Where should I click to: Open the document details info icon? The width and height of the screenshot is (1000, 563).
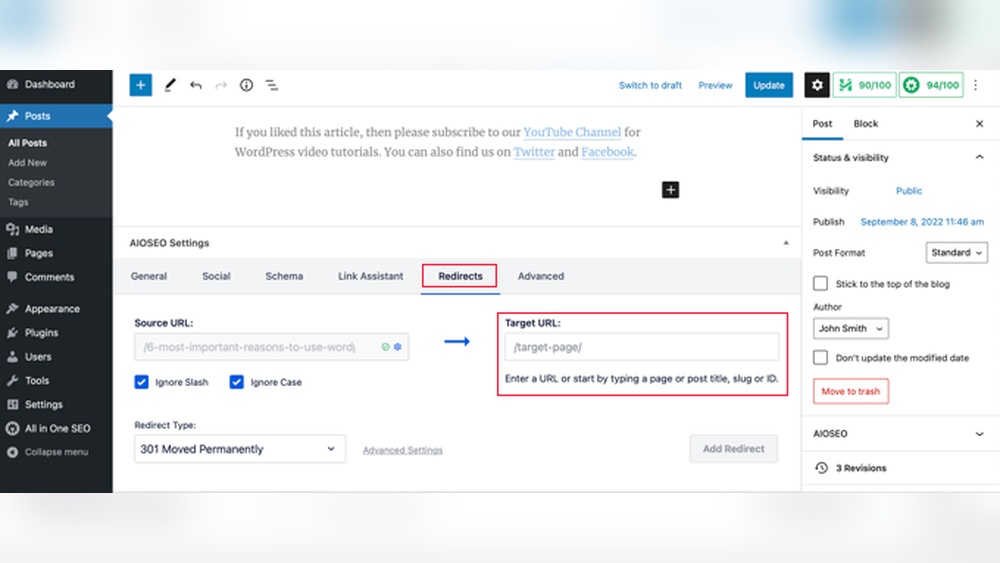click(x=246, y=85)
